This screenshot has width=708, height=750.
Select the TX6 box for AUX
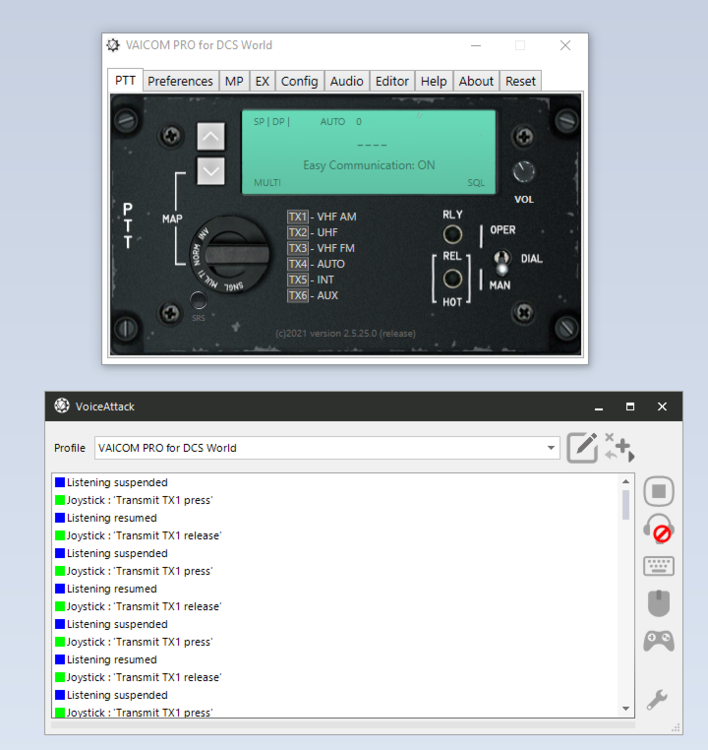point(298,296)
